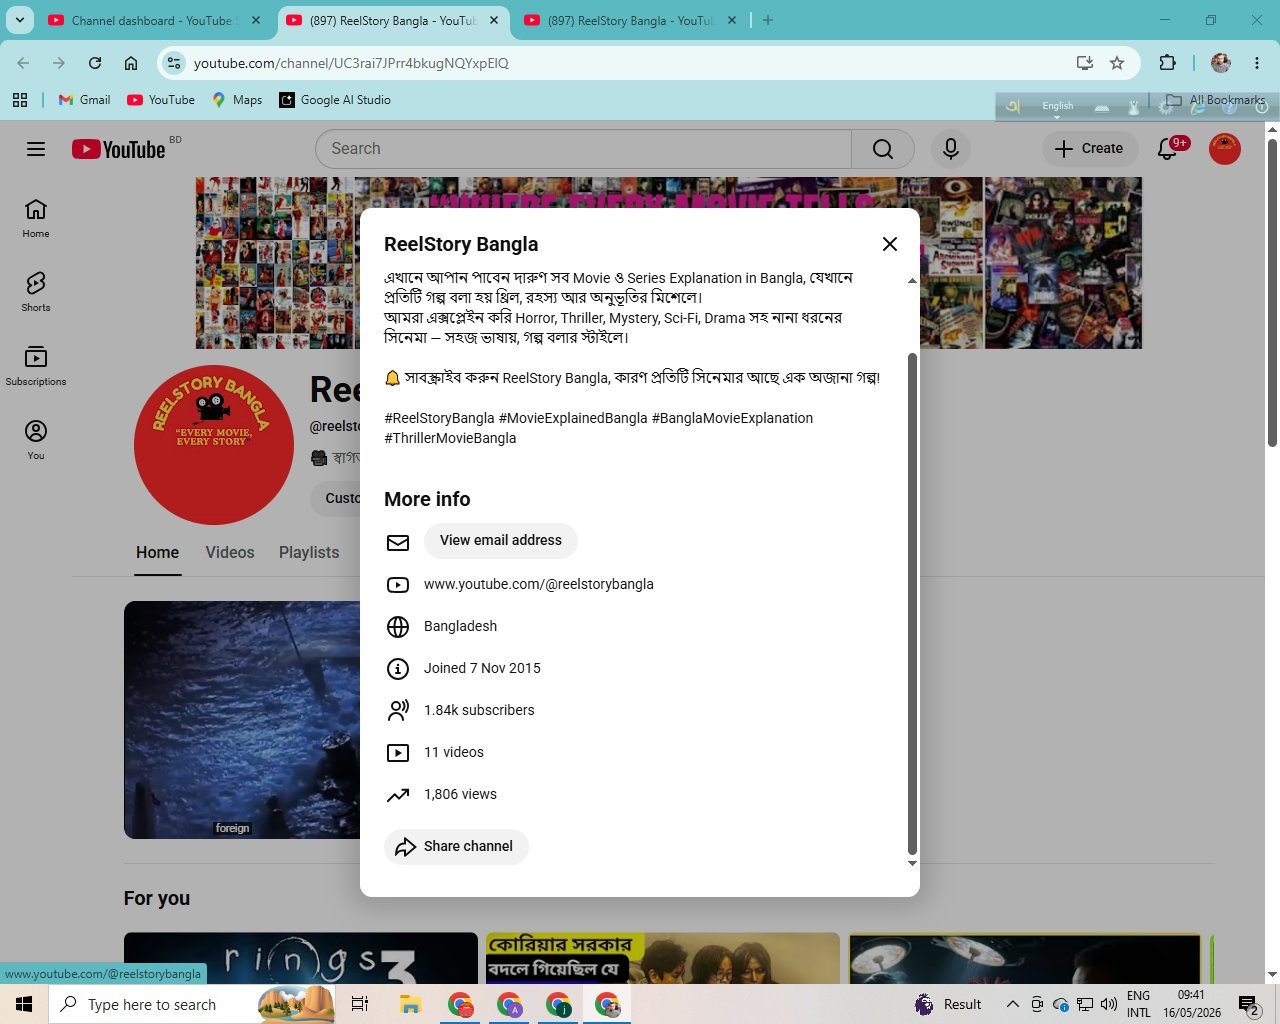Open the account avatar menu
The image size is (1280, 1024).
[1225, 148]
